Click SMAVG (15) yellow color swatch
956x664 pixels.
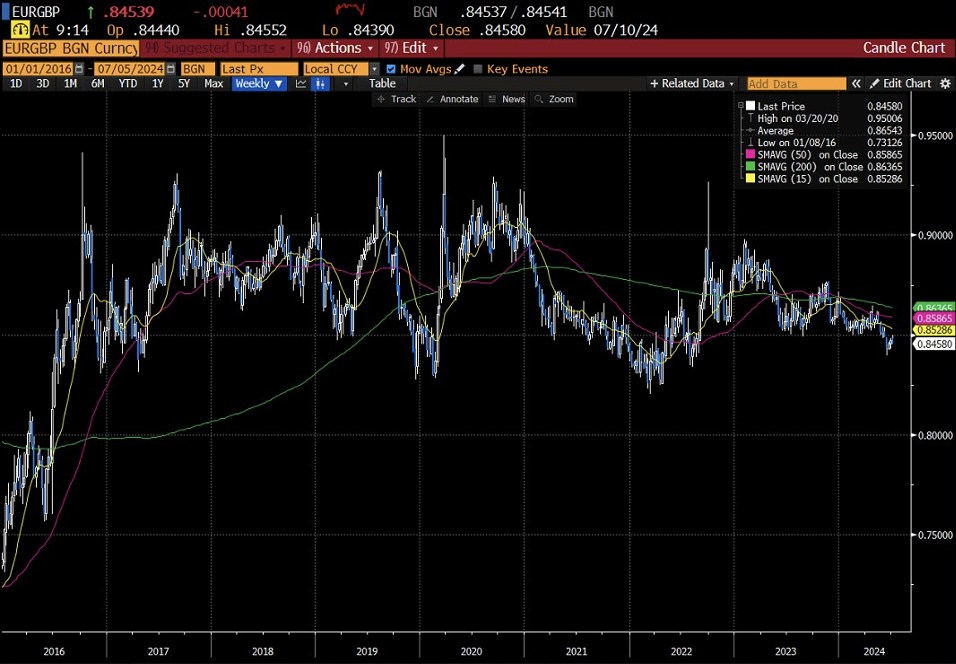(751, 179)
